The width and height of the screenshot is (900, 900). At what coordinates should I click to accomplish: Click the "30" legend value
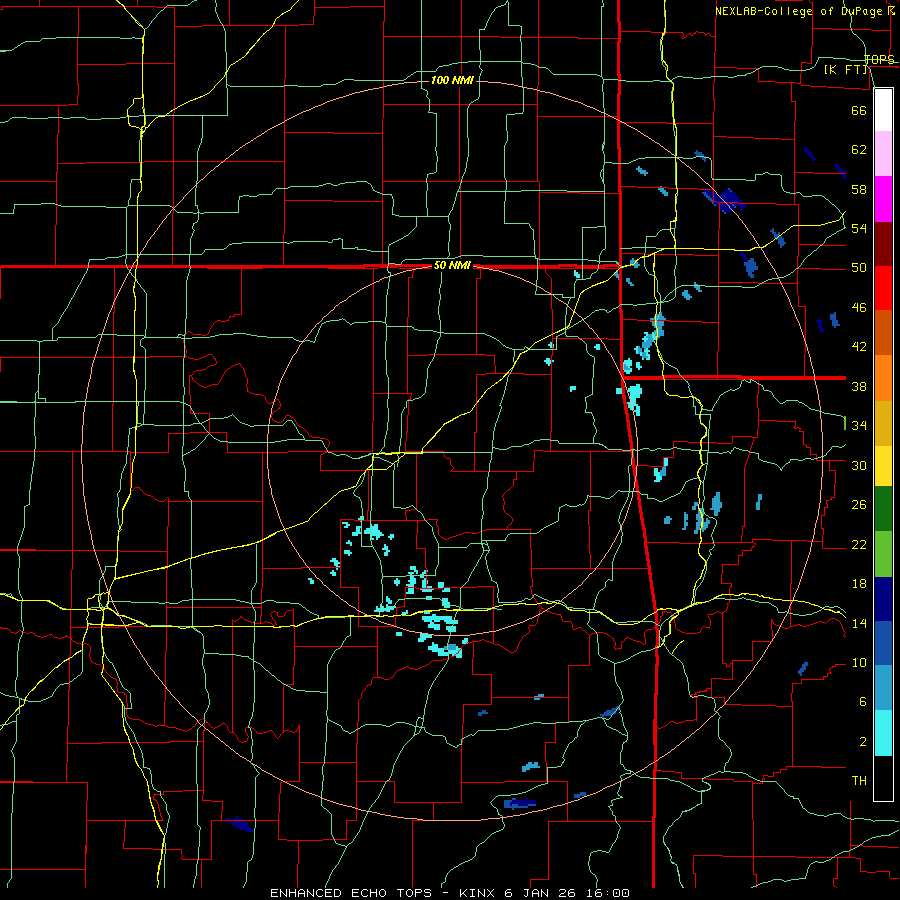coord(859,465)
